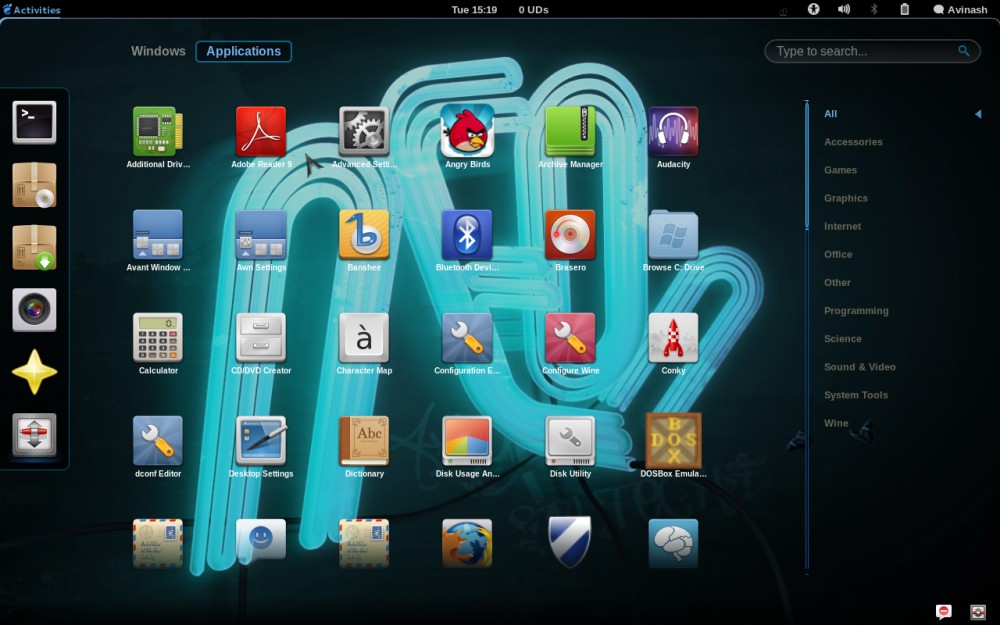Filter by System Tools category

(856, 395)
